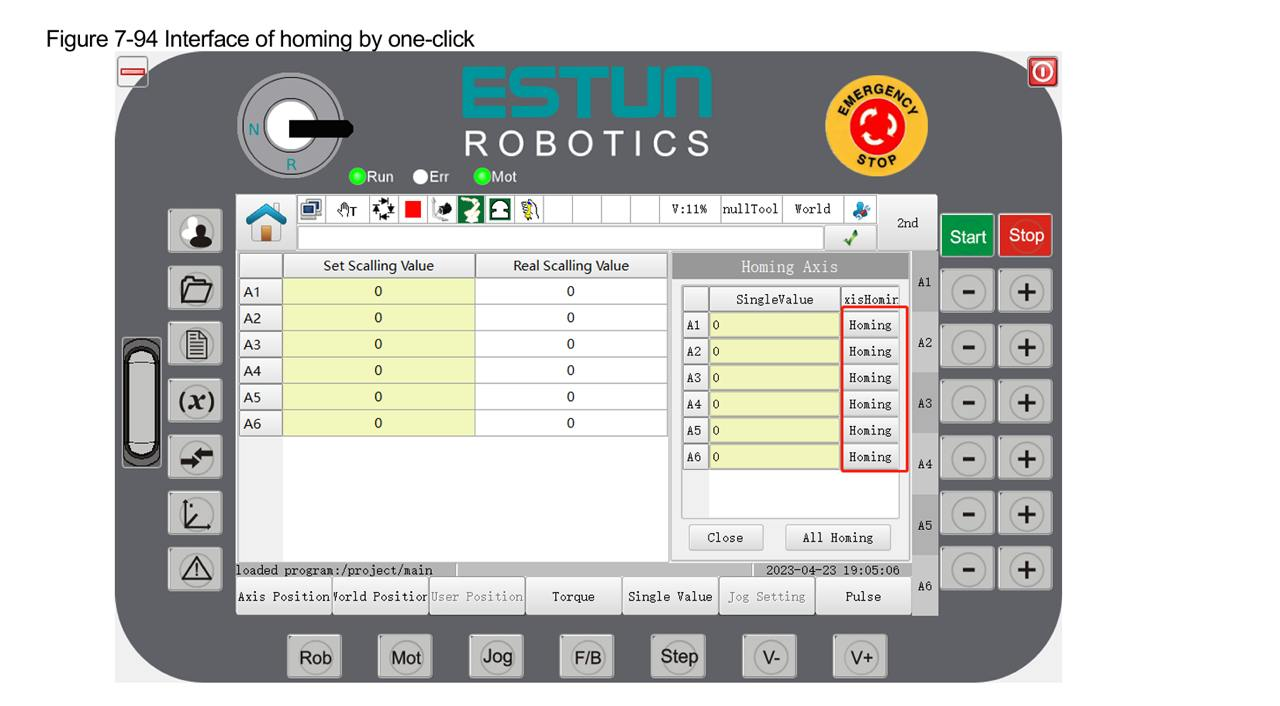Screen dimensions: 1280x706
Task: Close the Homing Axis panel
Action: pyautogui.click(x=725, y=537)
